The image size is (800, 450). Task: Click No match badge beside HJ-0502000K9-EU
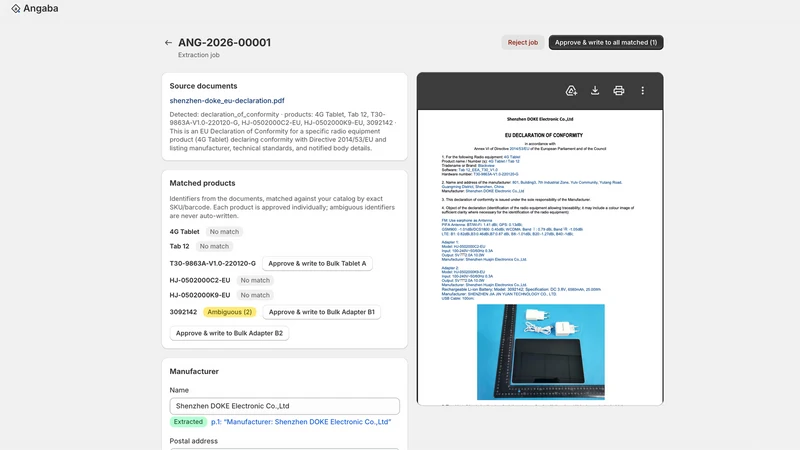[255, 295]
